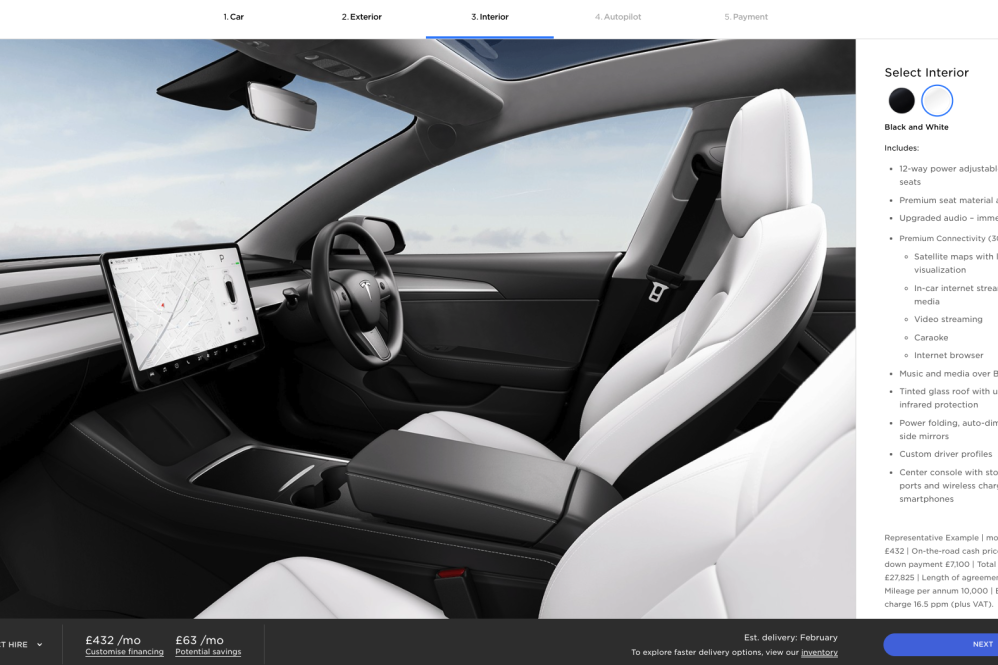Select the all-black interior swatch
Image resolution: width=998 pixels, height=665 pixels.
[x=901, y=100]
